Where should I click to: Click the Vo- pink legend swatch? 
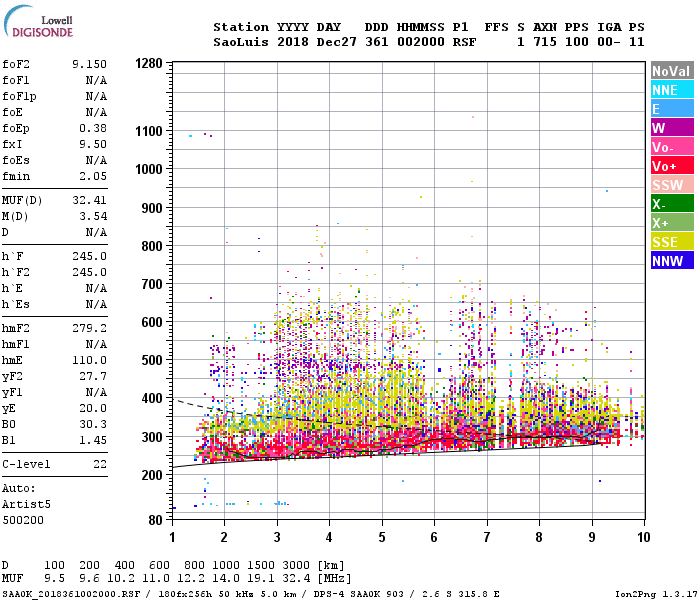(x=672, y=147)
